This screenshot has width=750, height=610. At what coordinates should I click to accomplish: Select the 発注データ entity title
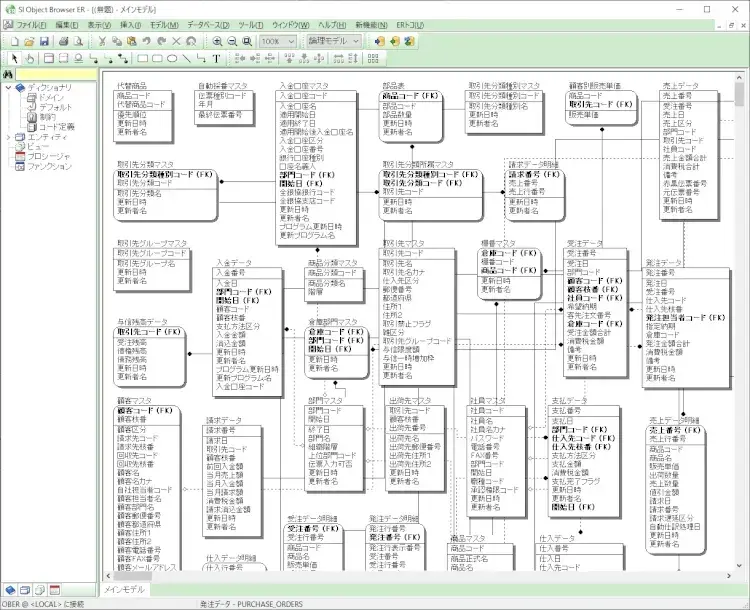(663, 263)
